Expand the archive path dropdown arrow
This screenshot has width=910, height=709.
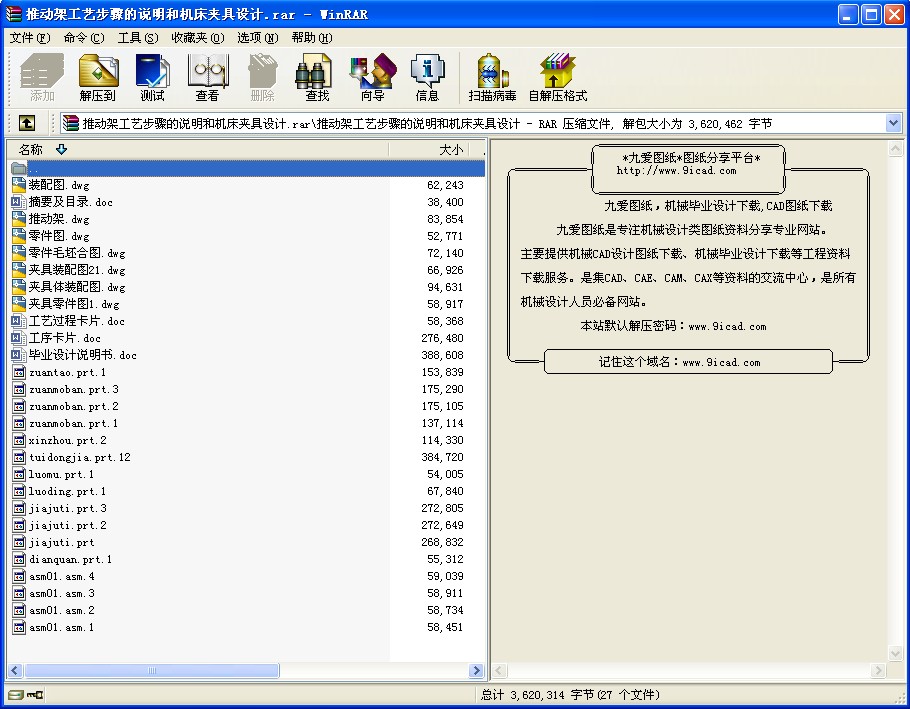tap(893, 123)
